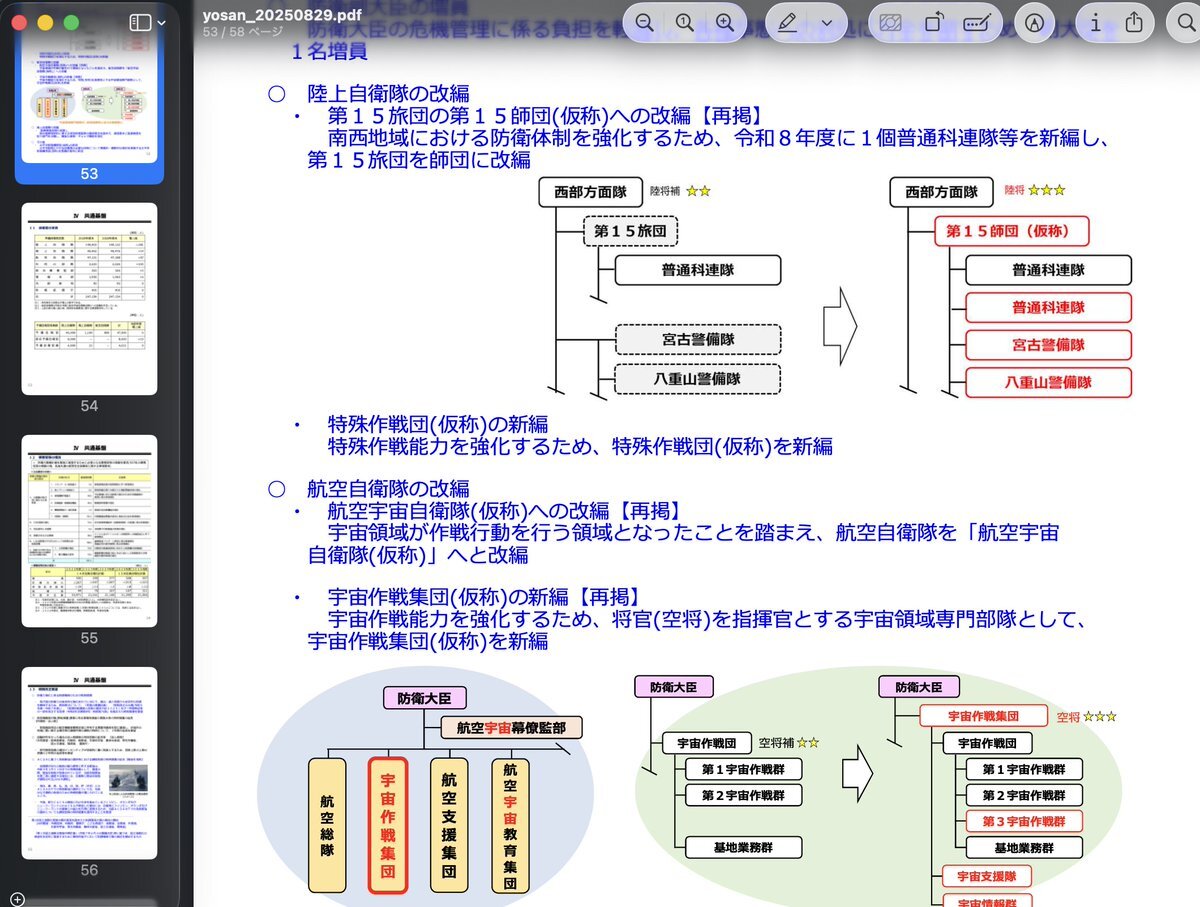The height and width of the screenshot is (907, 1200).
Task: Toggle the sidebar panel icon
Action: click(140, 22)
